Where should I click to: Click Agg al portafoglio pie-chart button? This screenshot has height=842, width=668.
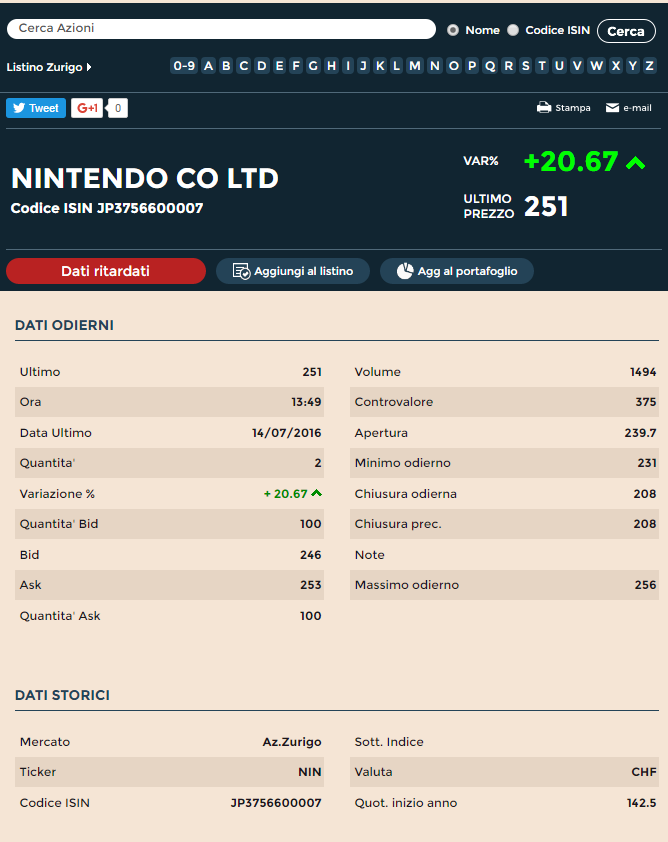click(x=456, y=271)
